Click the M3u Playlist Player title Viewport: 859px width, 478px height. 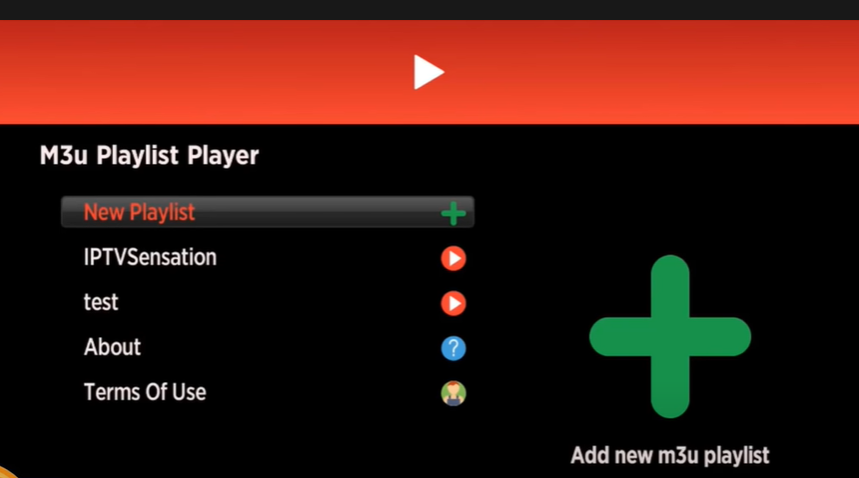[149, 156]
